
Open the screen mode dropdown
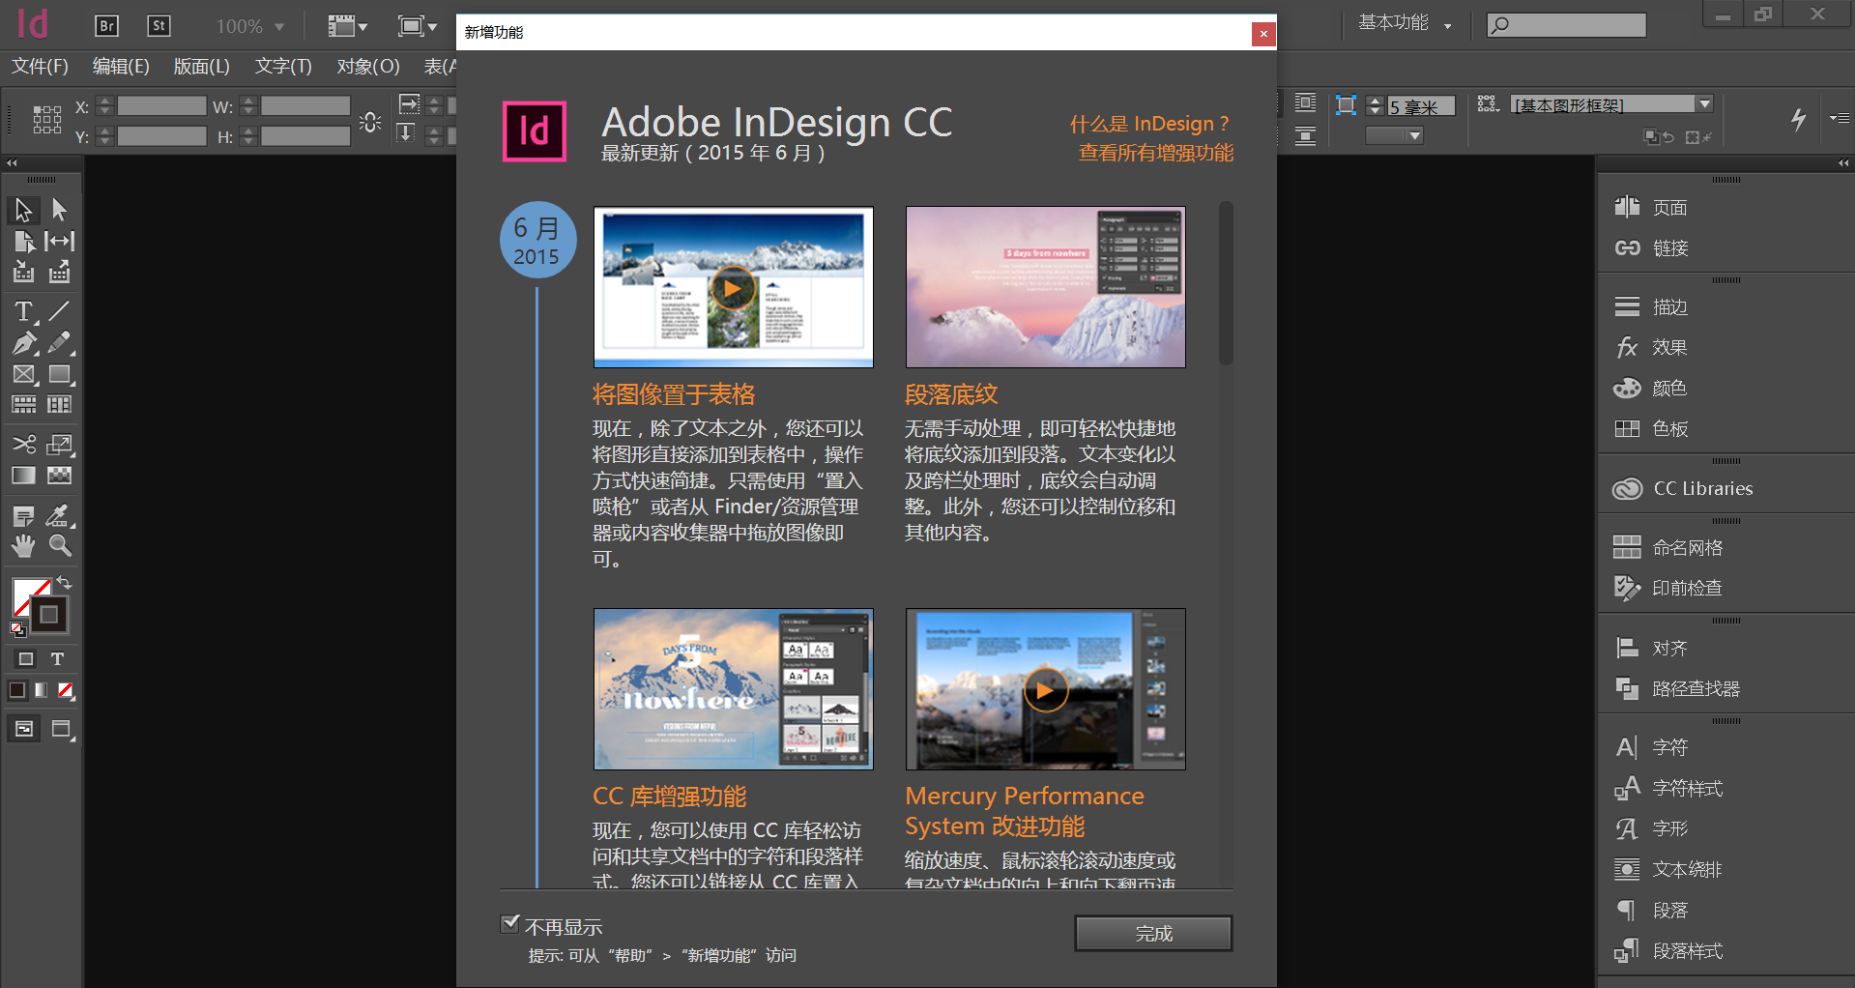[x=417, y=26]
